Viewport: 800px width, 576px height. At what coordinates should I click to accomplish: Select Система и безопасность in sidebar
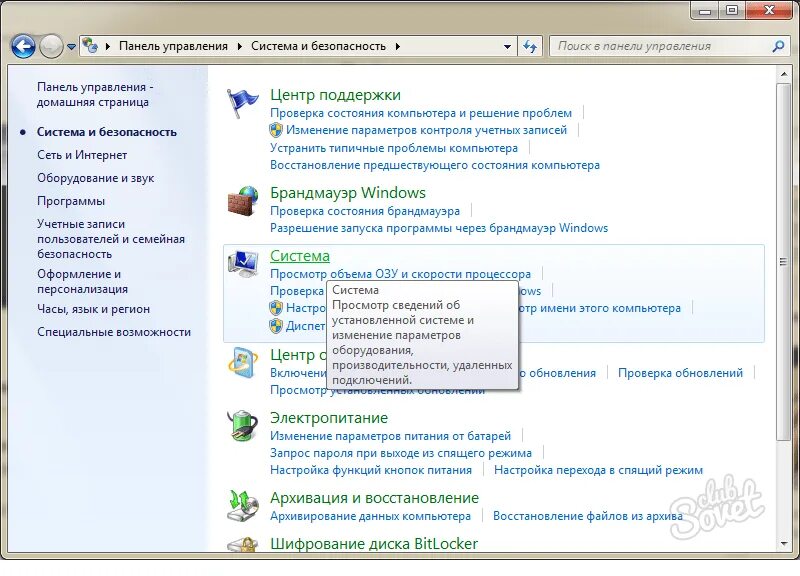tap(107, 132)
